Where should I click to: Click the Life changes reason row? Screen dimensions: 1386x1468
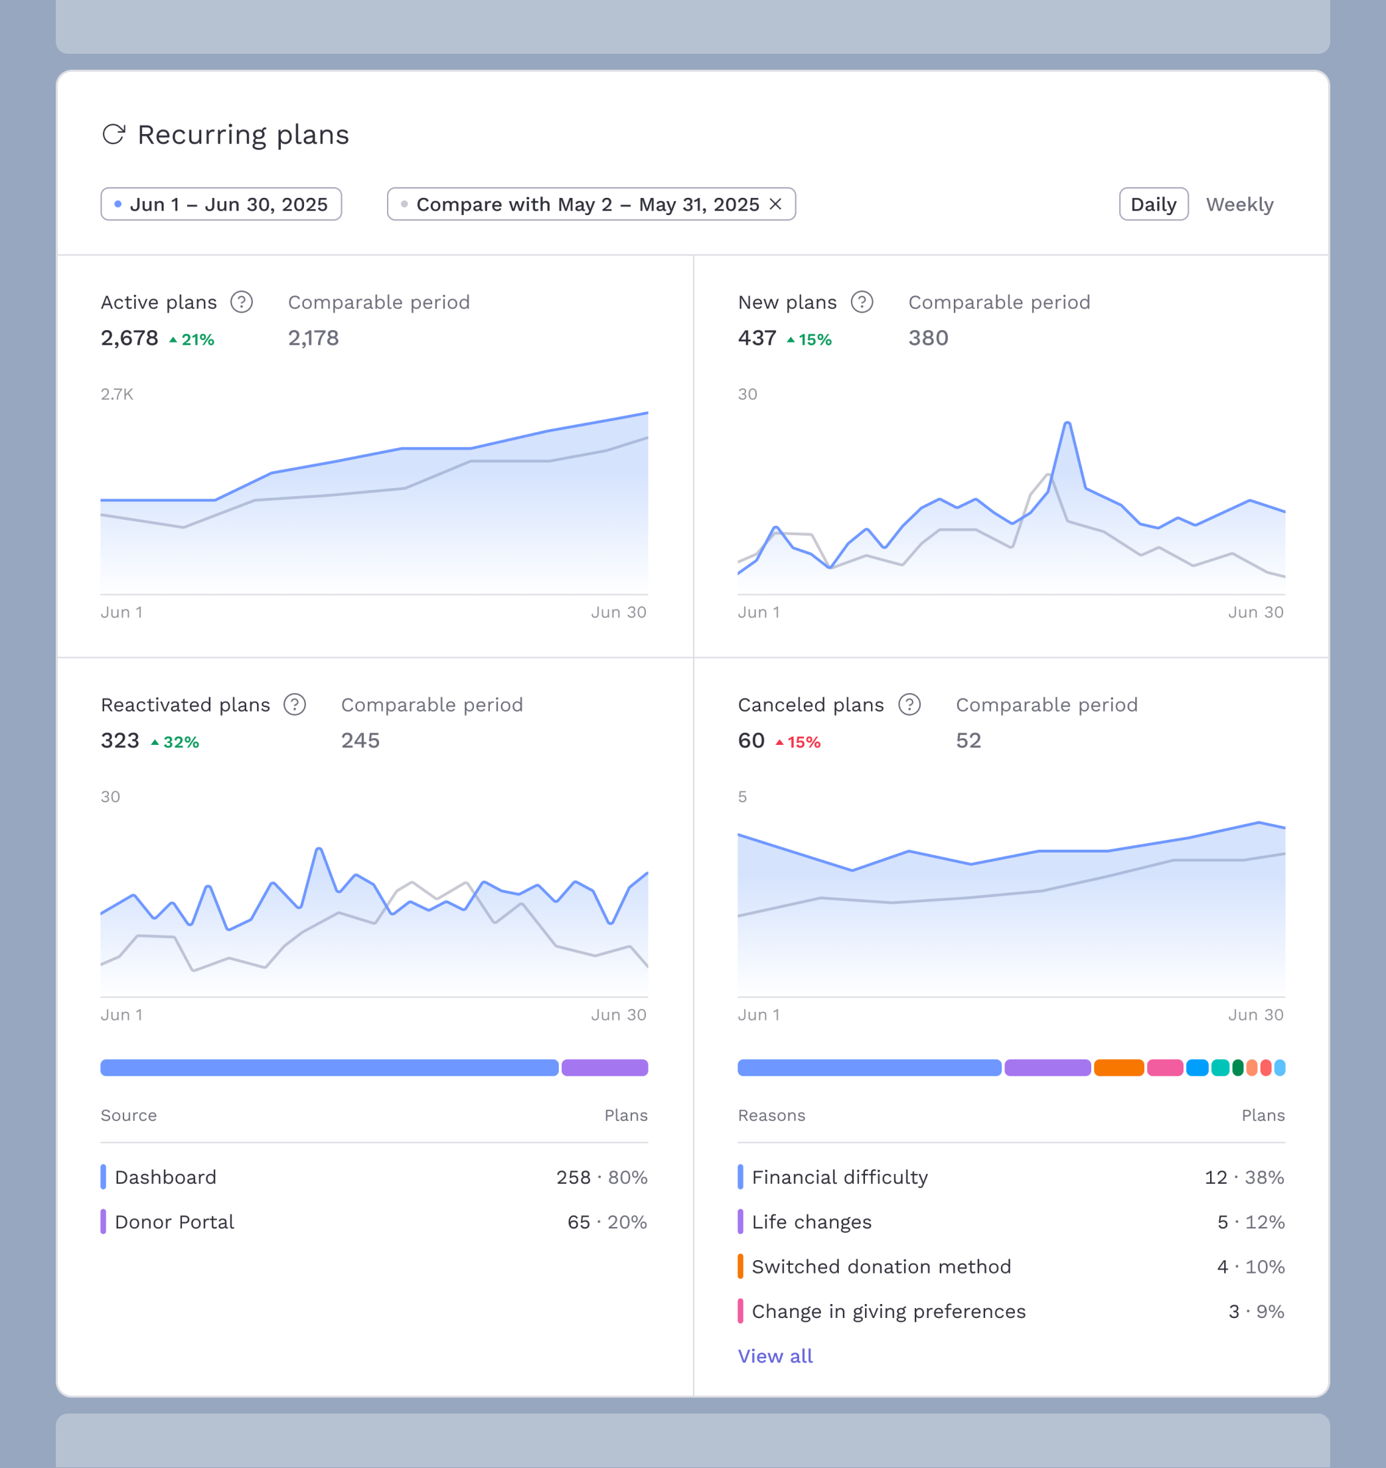(x=1010, y=1222)
